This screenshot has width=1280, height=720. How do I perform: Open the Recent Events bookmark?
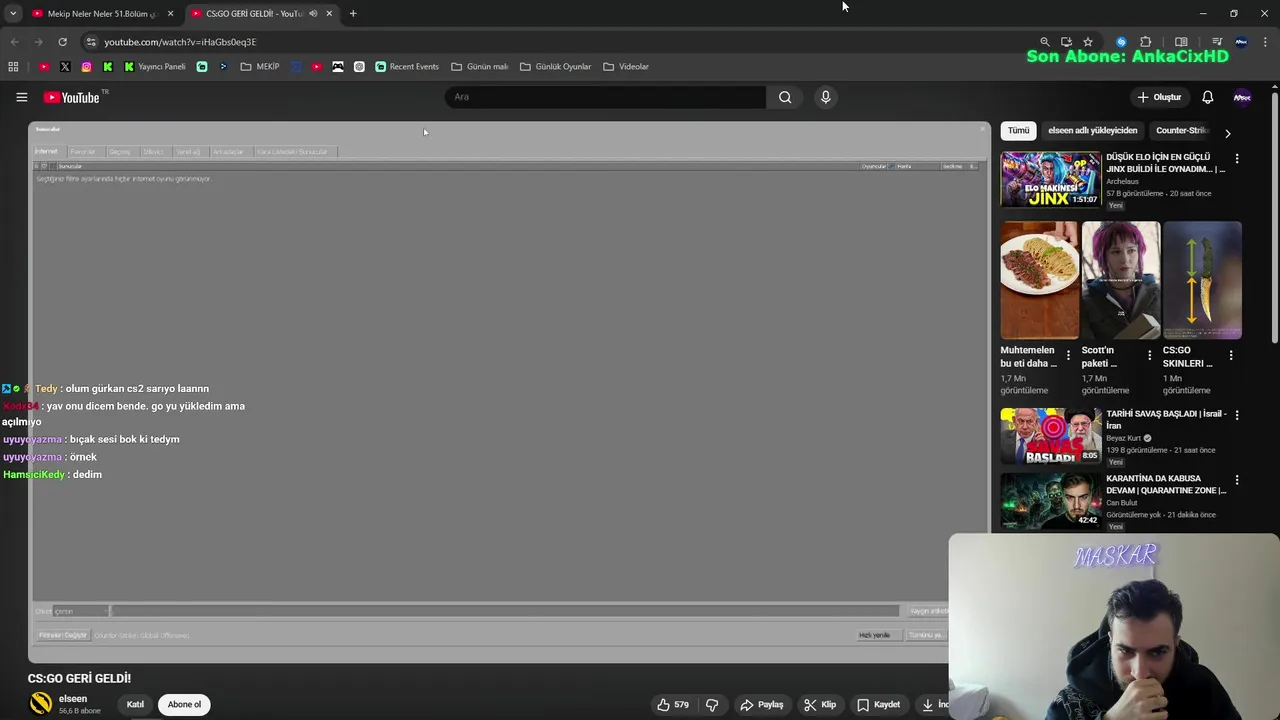(x=407, y=67)
